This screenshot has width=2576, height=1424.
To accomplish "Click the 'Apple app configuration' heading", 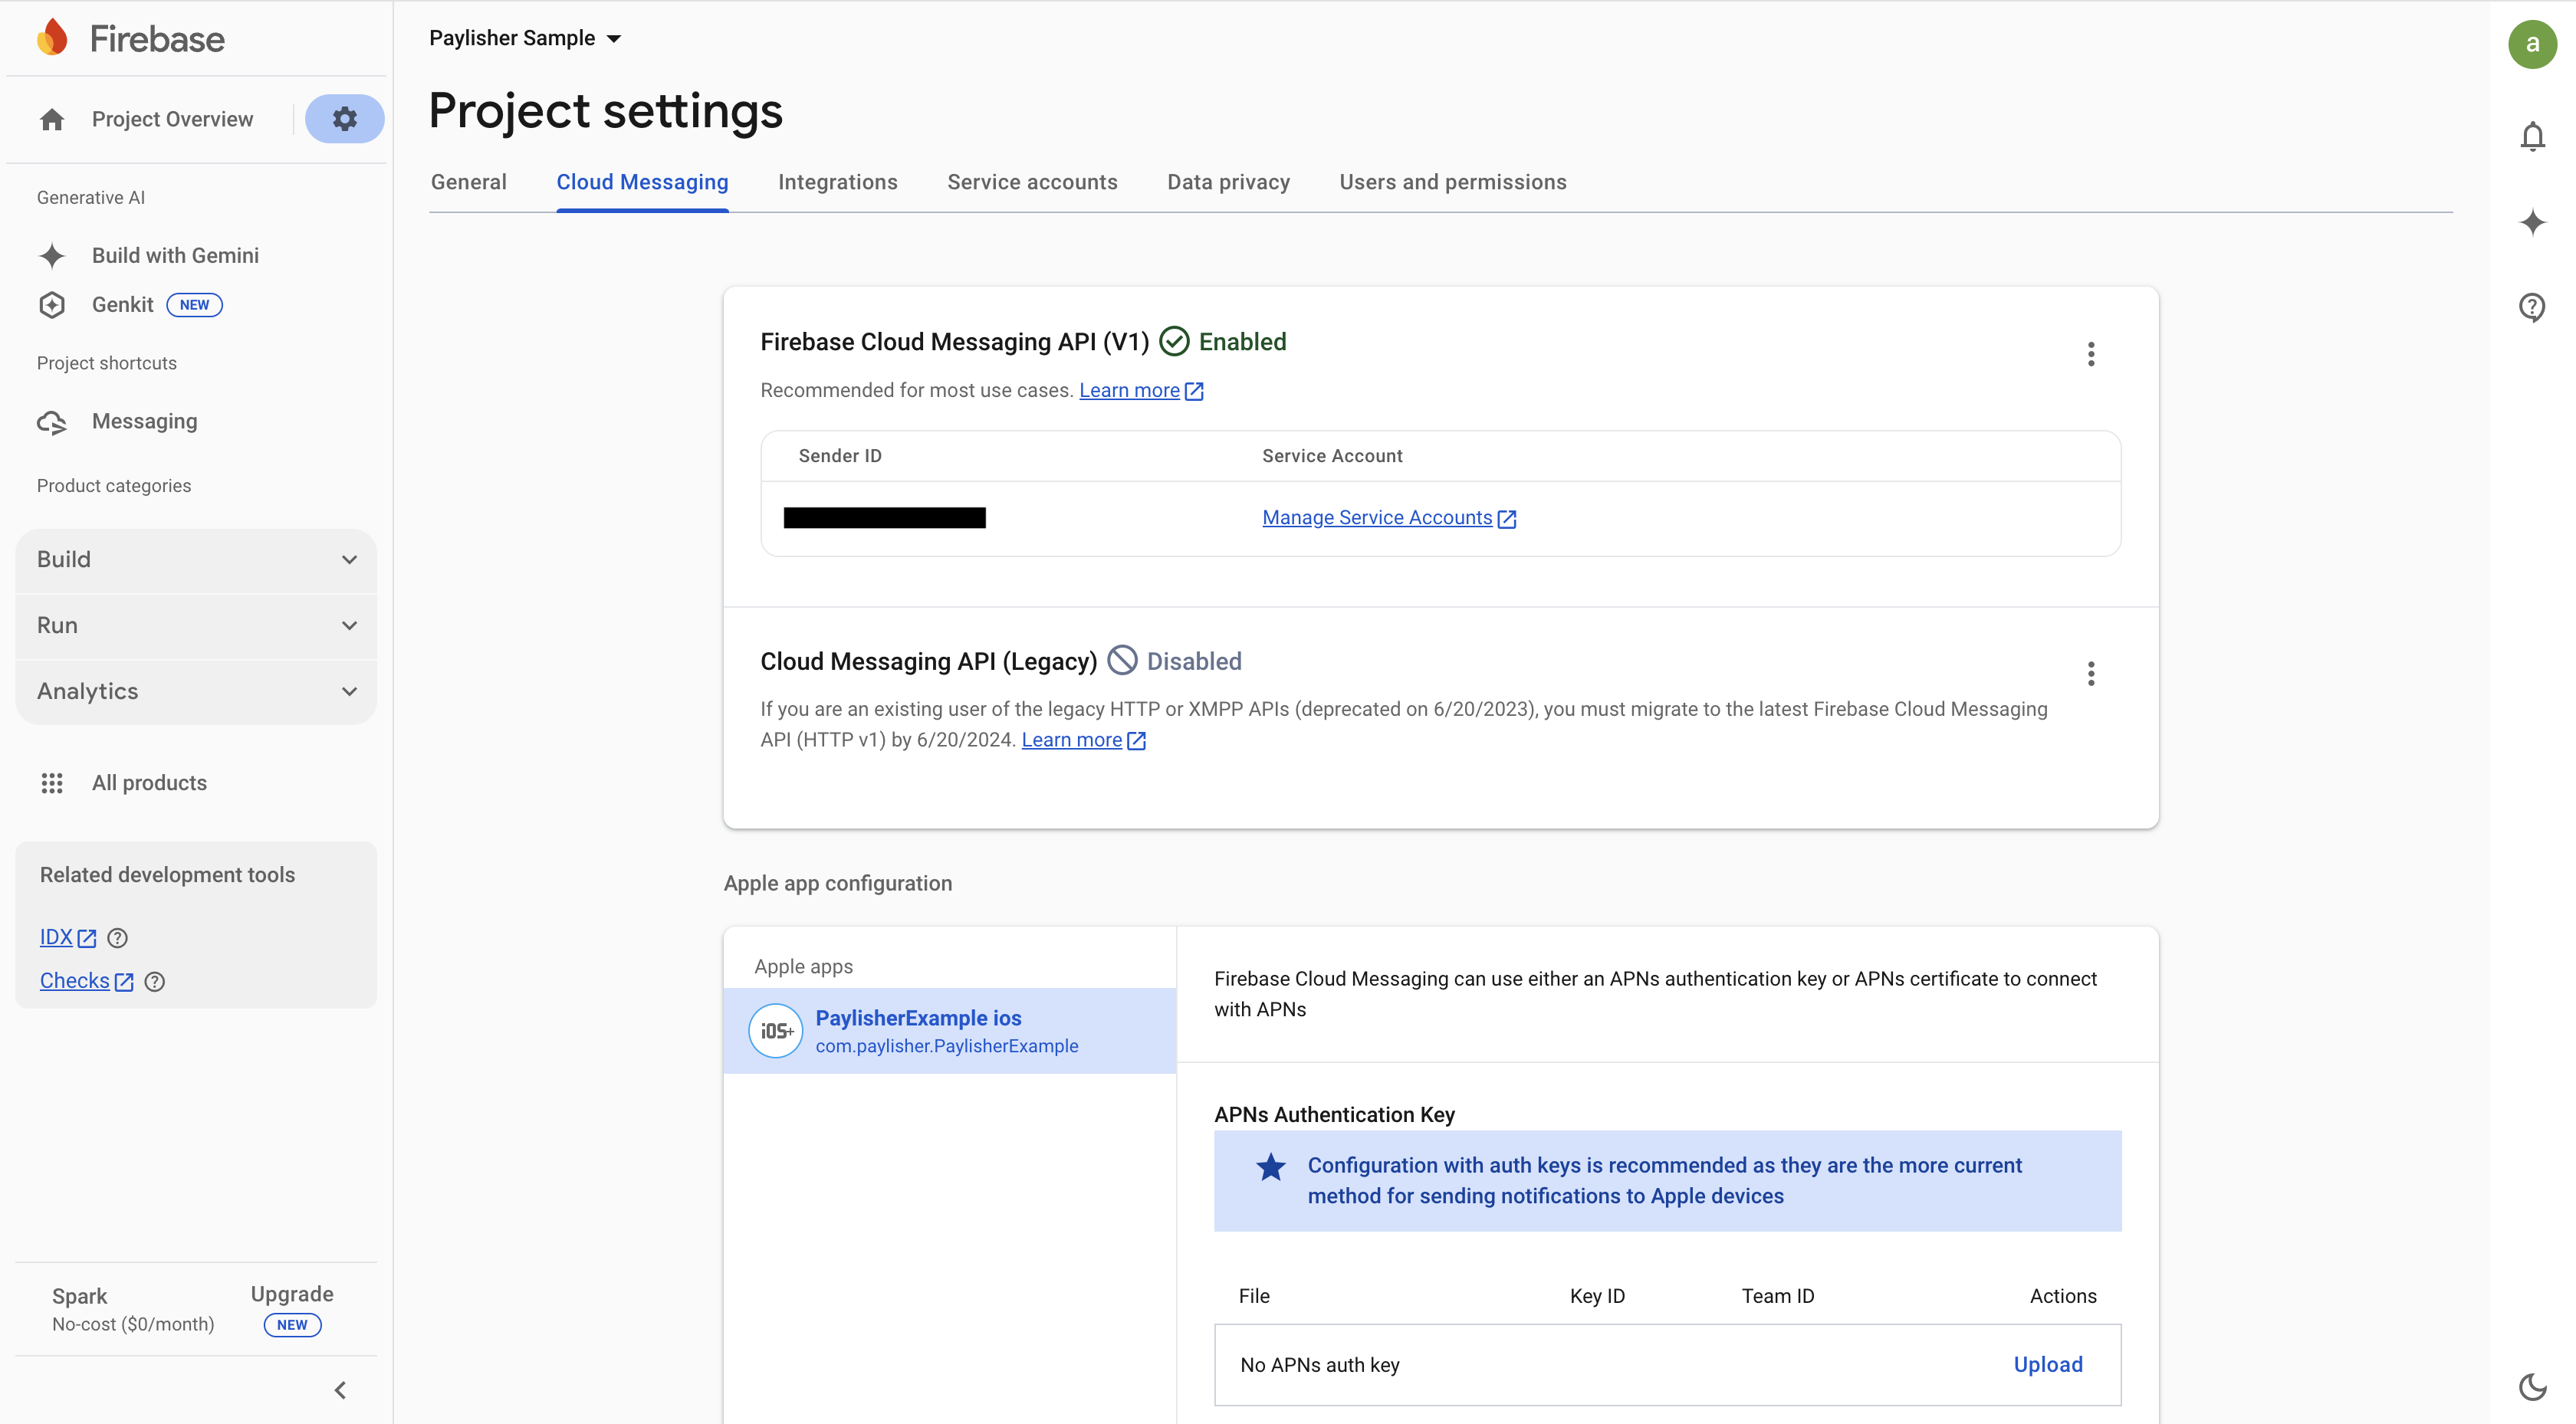I will (838, 884).
